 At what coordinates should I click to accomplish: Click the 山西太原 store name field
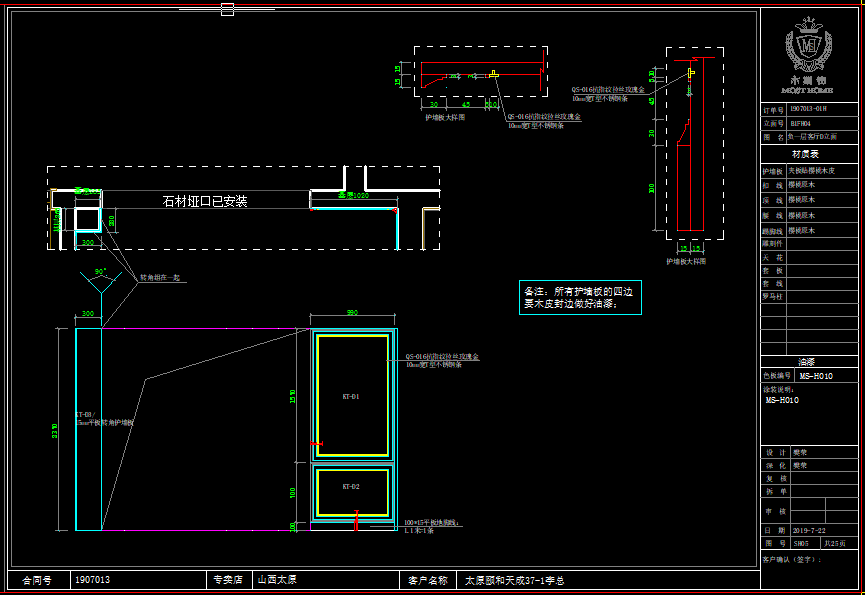(278, 580)
